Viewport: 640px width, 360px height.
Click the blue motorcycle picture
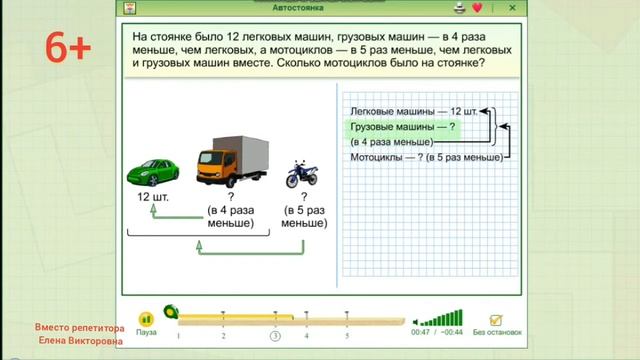tap(302, 174)
